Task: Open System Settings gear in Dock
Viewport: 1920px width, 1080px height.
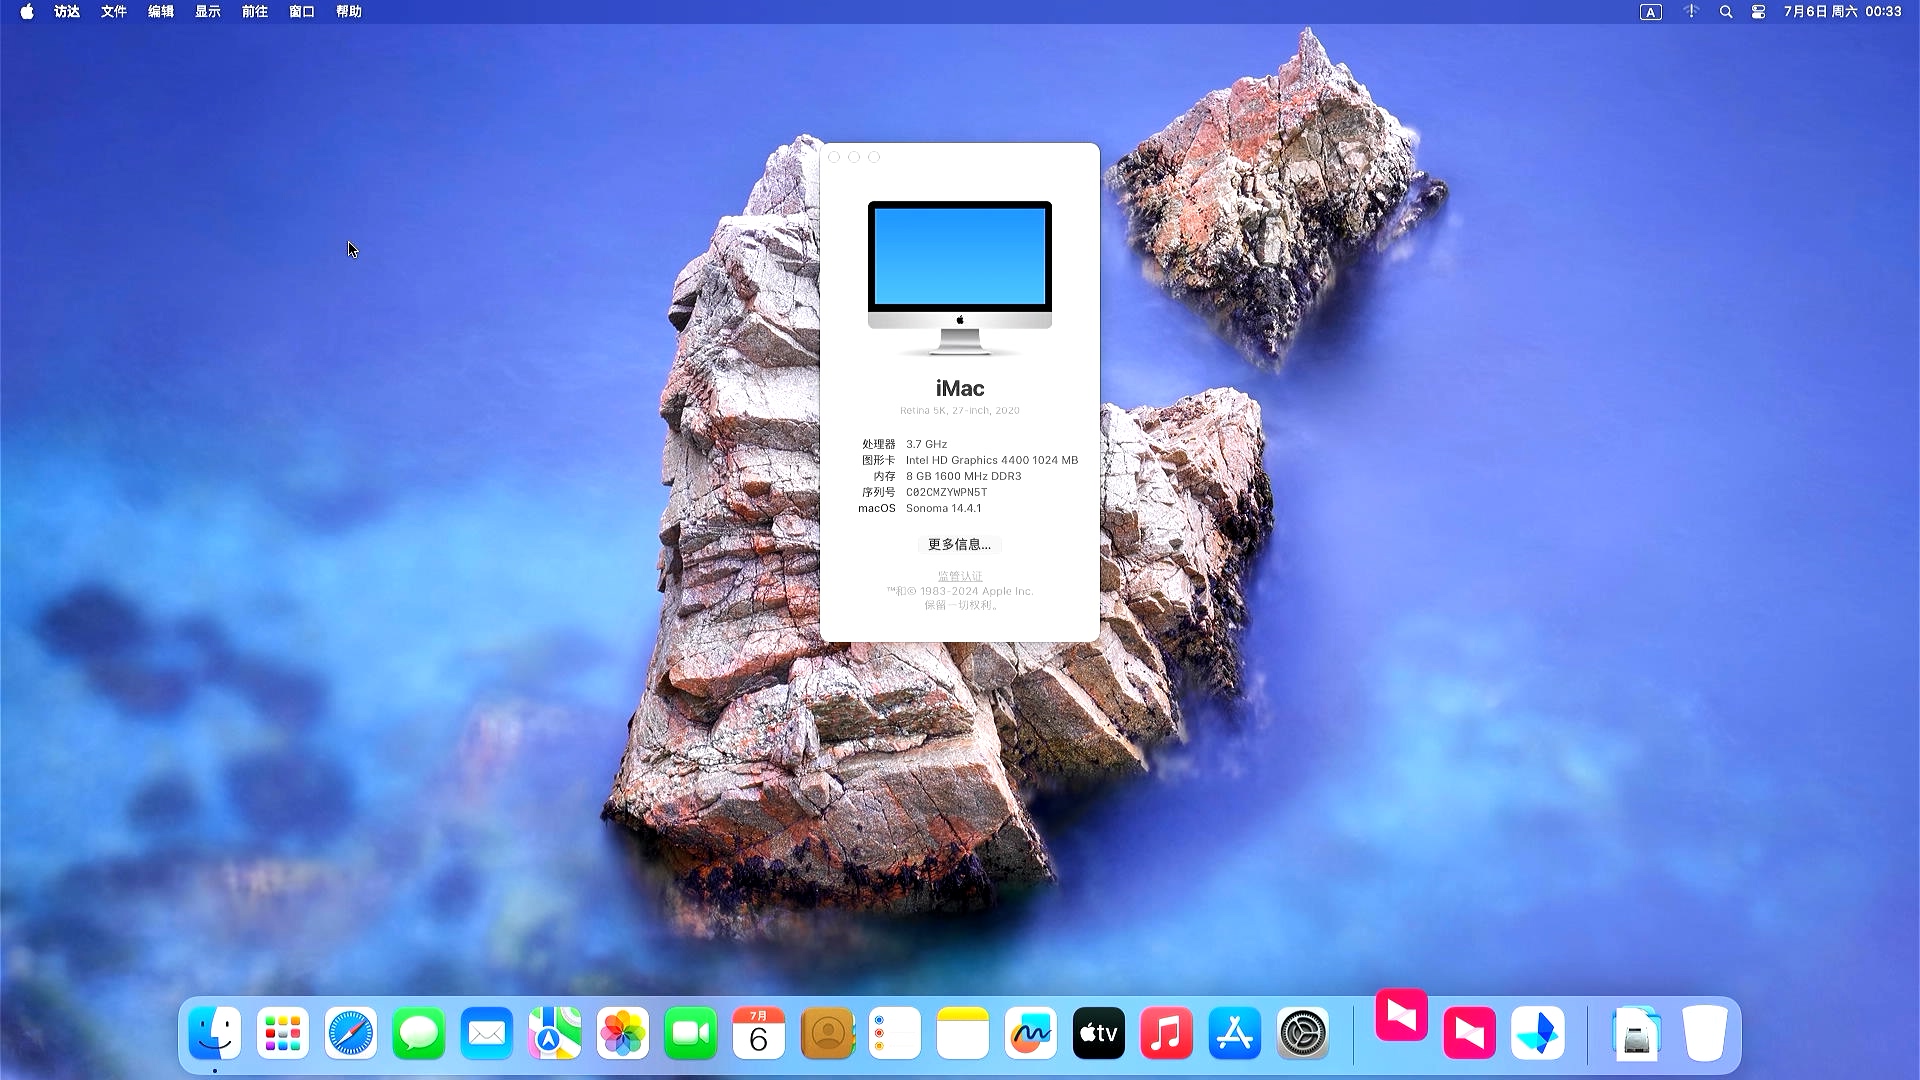Action: (1303, 1034)
